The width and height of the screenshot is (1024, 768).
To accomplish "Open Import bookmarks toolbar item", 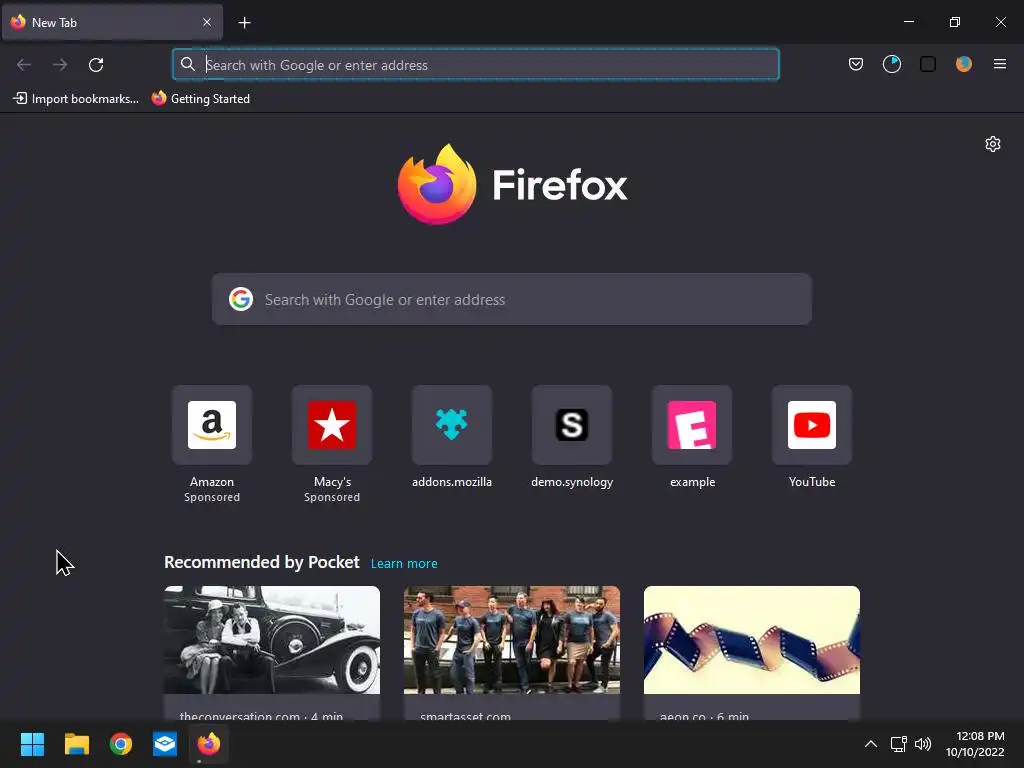I will (x=76, y=99).
